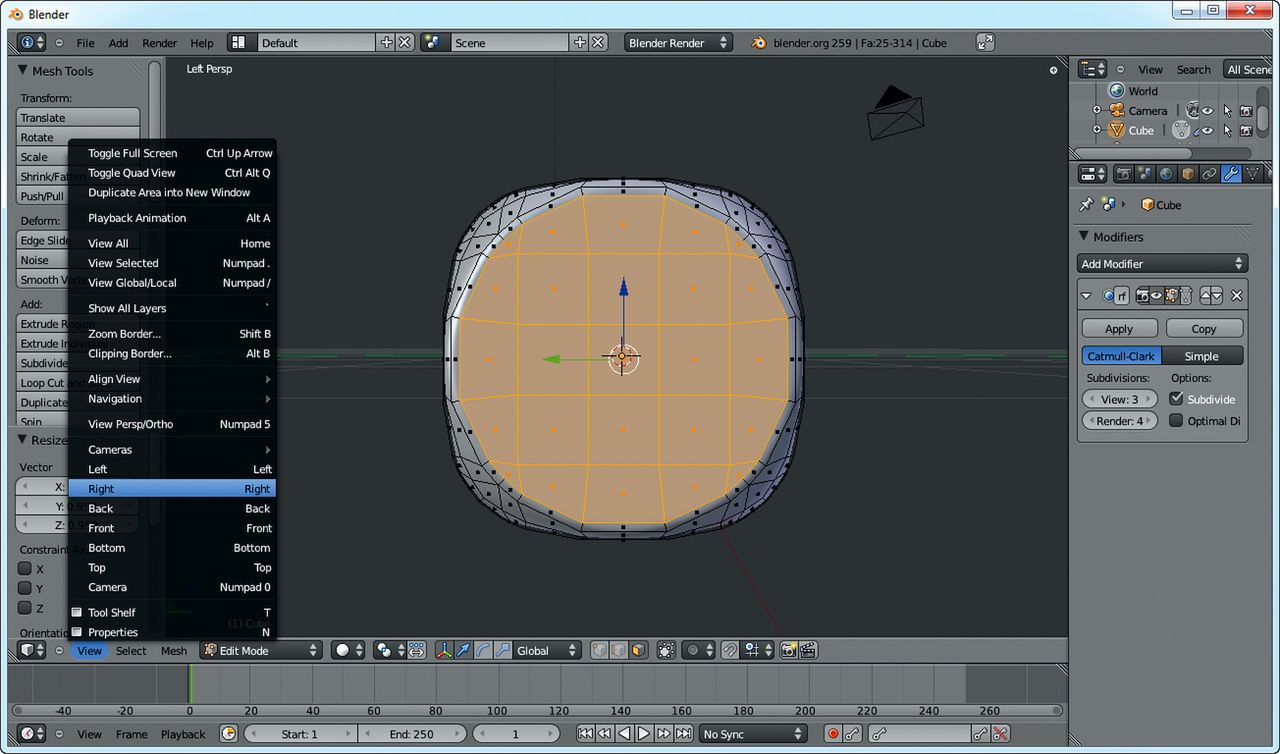Select the scale manipulator icon
The image size is (1280, 754).
503,650
